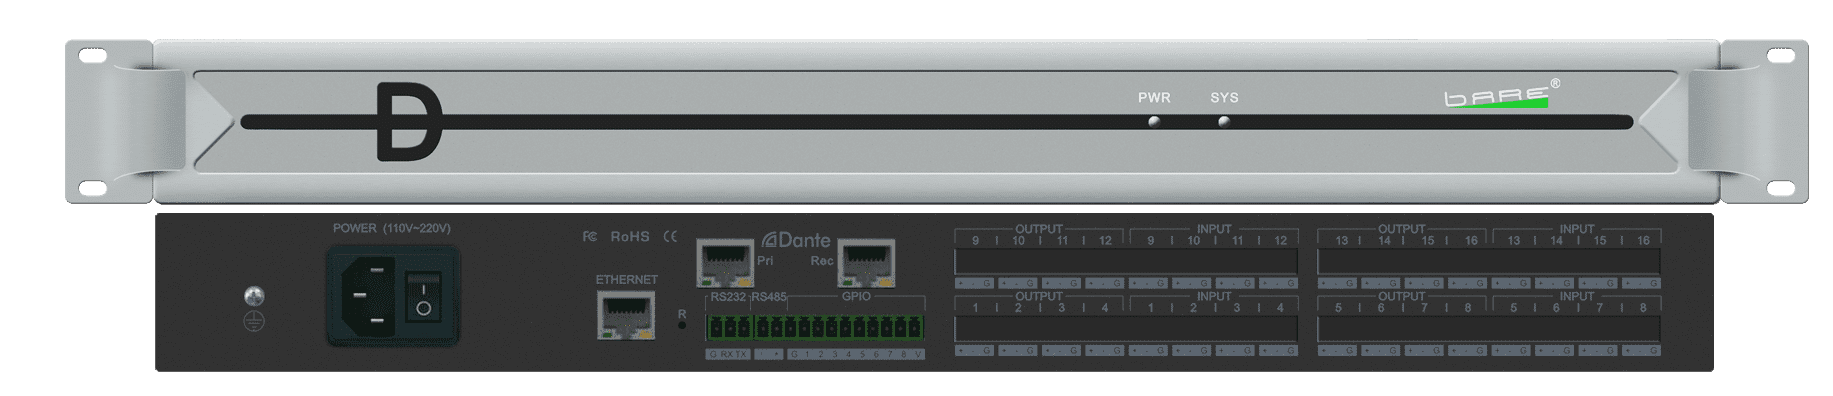Viewport: 1833px width, 396px height.
Task: Click number 9 under the OUTPUT group
Action: [975, 241]
